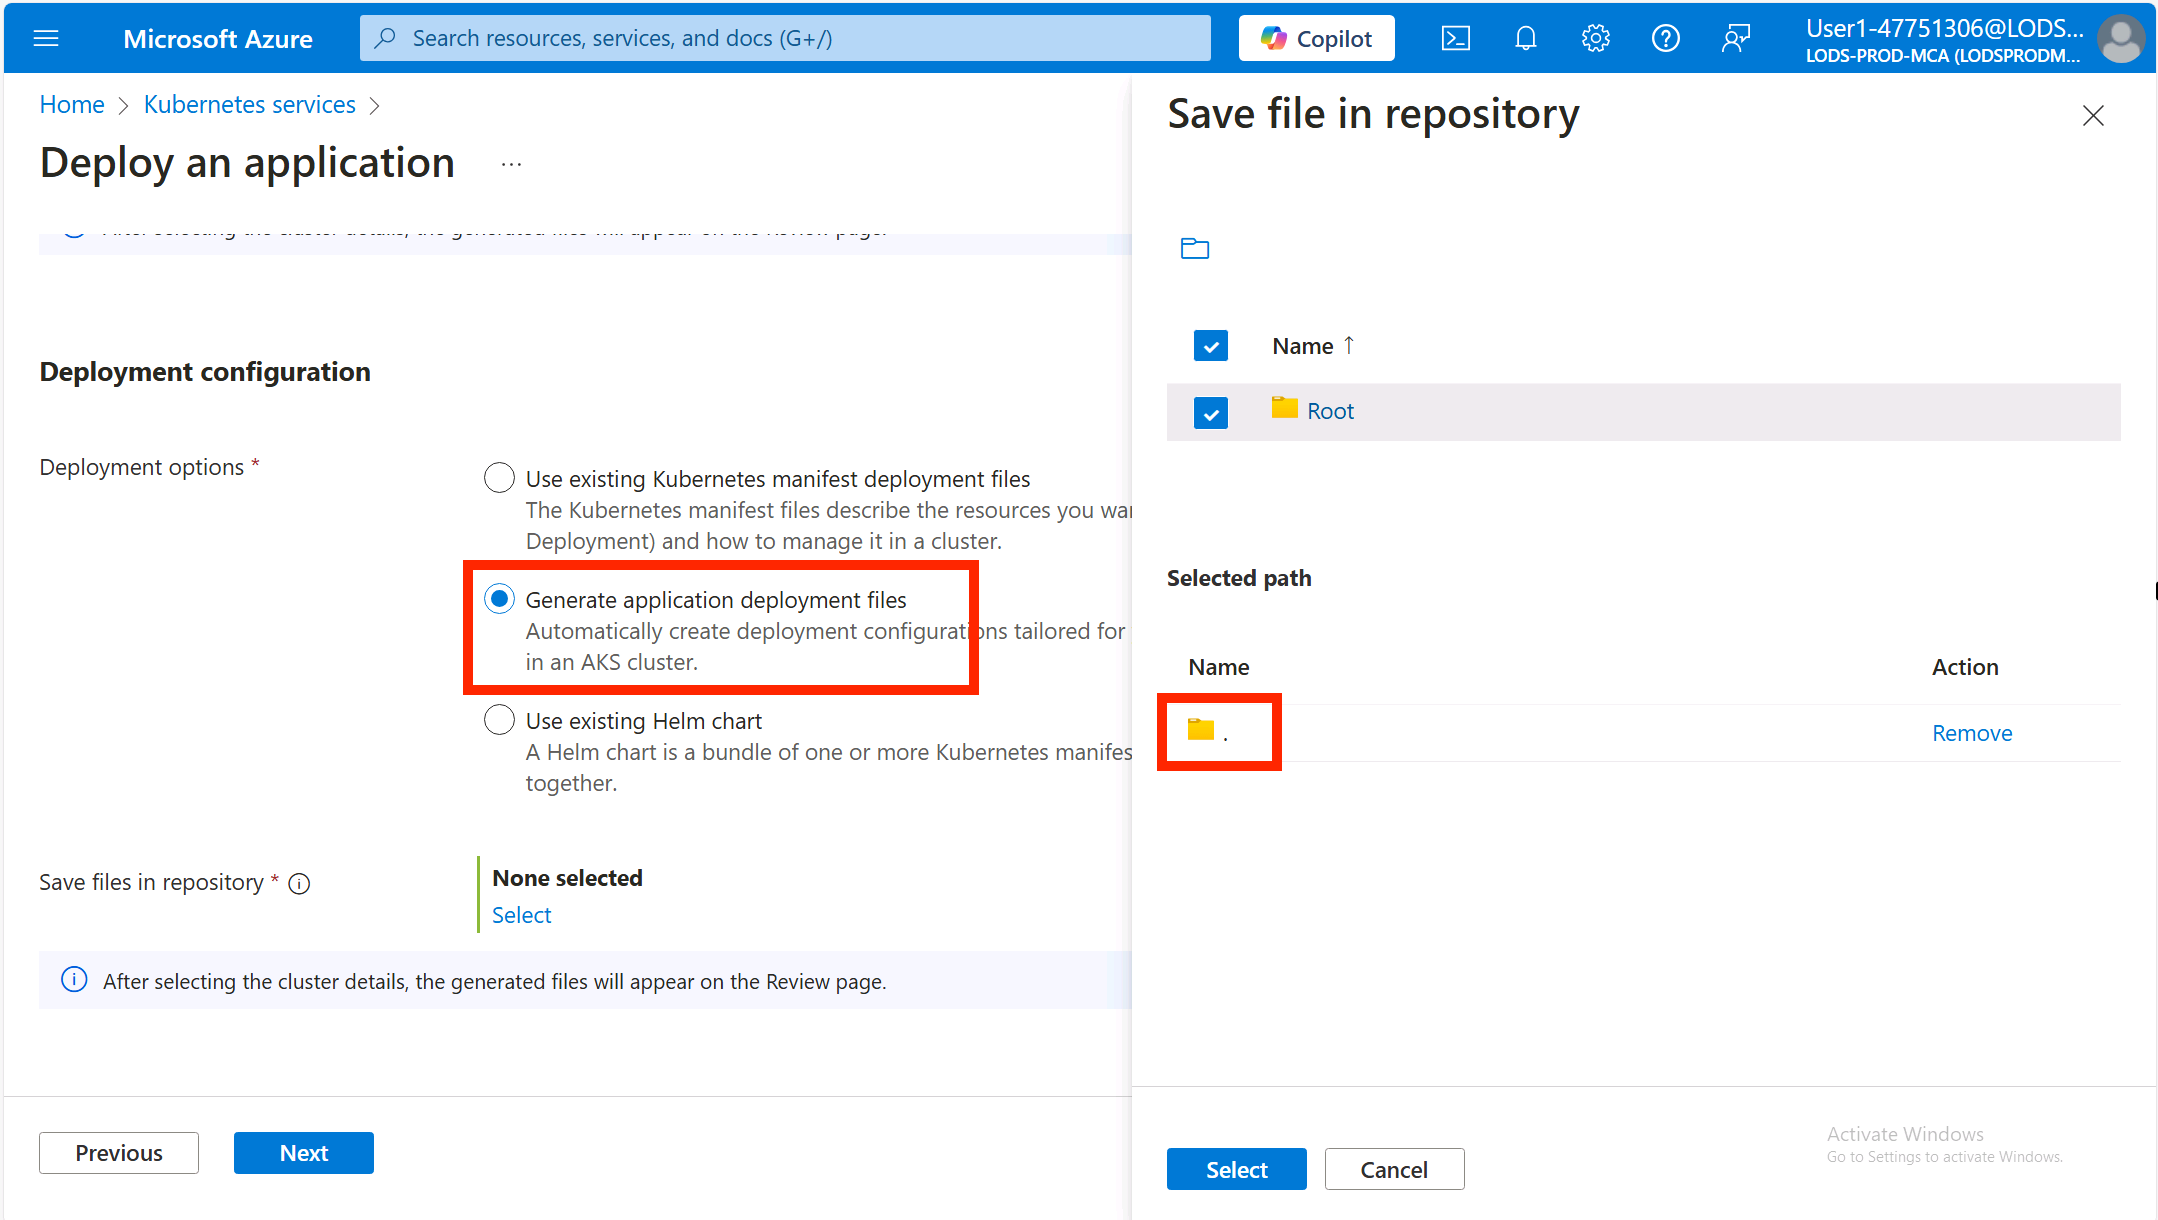
Task: Focus the search resources, services, and docs field
Action: 785,38
